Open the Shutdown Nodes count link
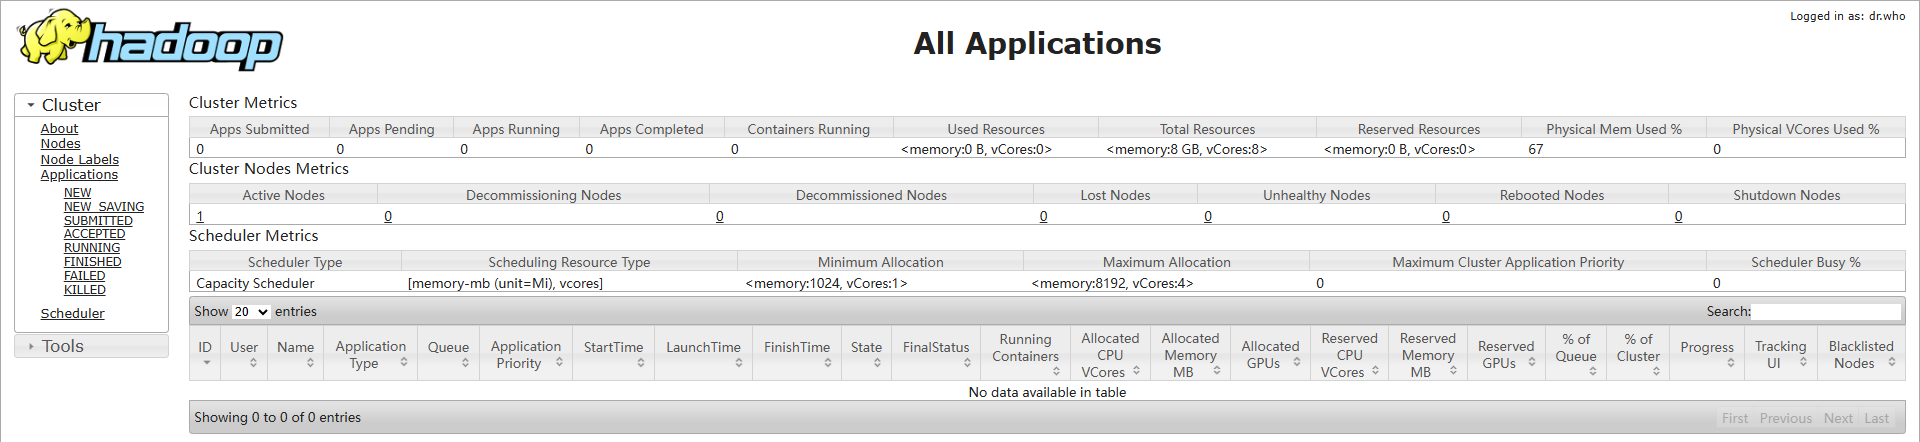1920x442 pixels. tap(1679, 216)
